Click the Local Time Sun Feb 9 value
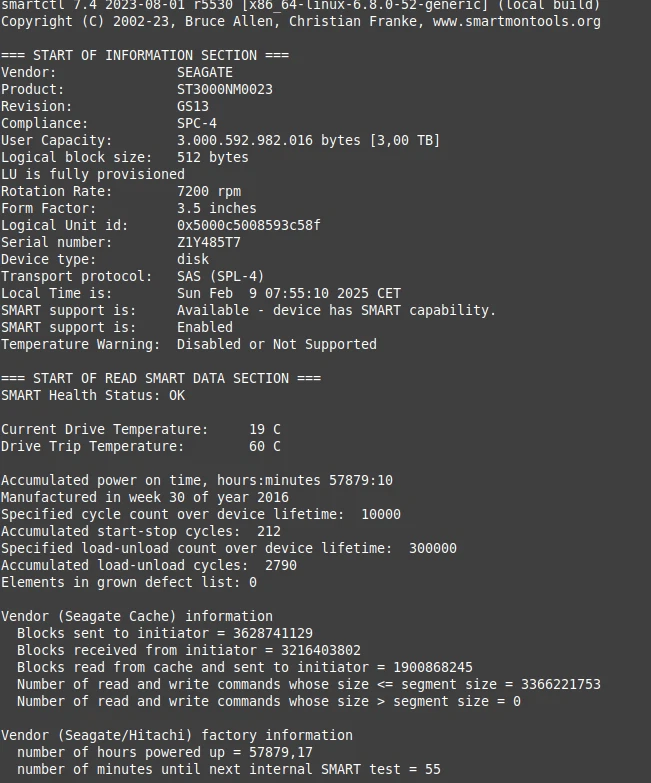This screenshot has height=783, width=651. tap(289, 294)
